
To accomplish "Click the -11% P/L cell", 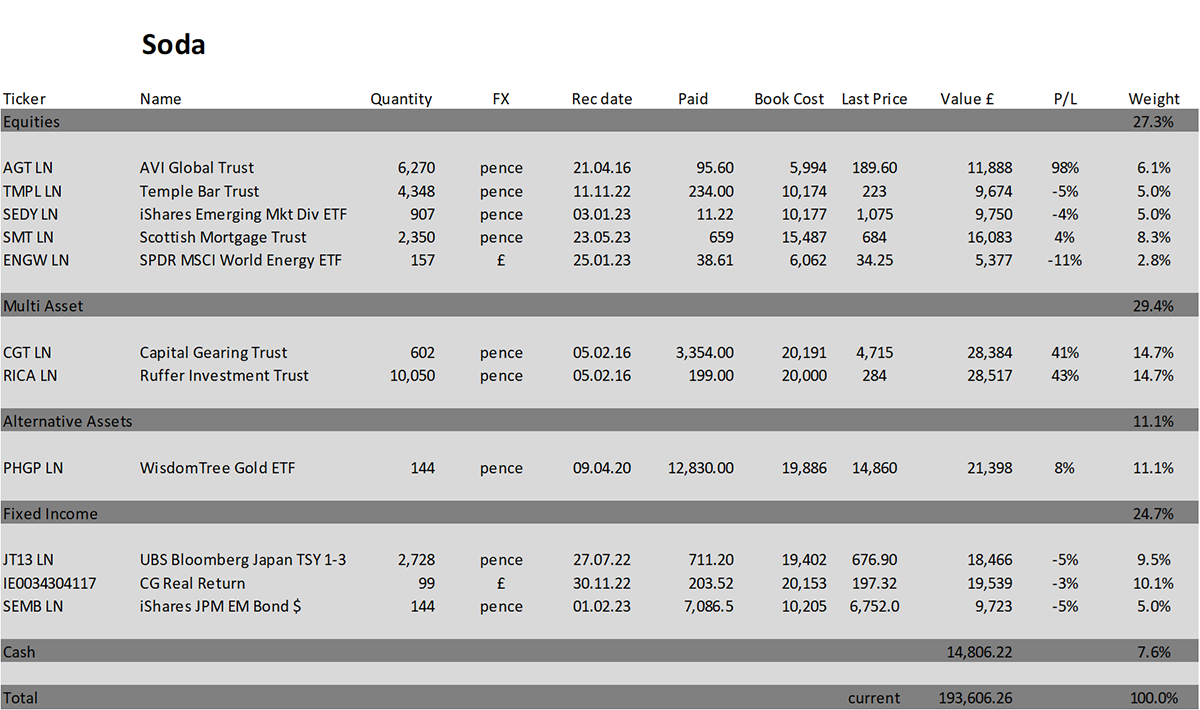I will pos(1065,260).
